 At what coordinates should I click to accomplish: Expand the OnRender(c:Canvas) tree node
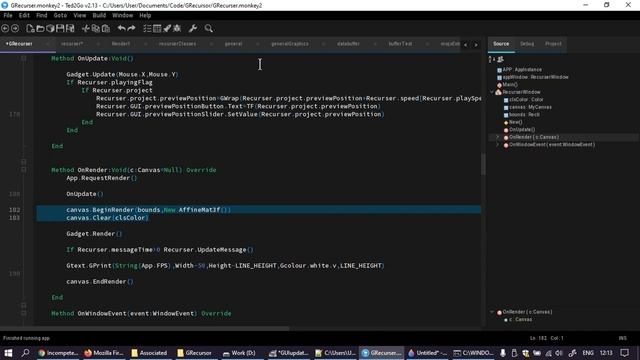tap(497, 137)
